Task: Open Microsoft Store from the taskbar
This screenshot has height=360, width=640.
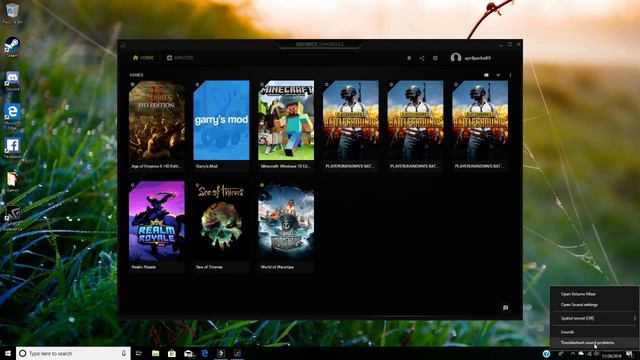Action: pyautogui.click(x=172, y=353)
